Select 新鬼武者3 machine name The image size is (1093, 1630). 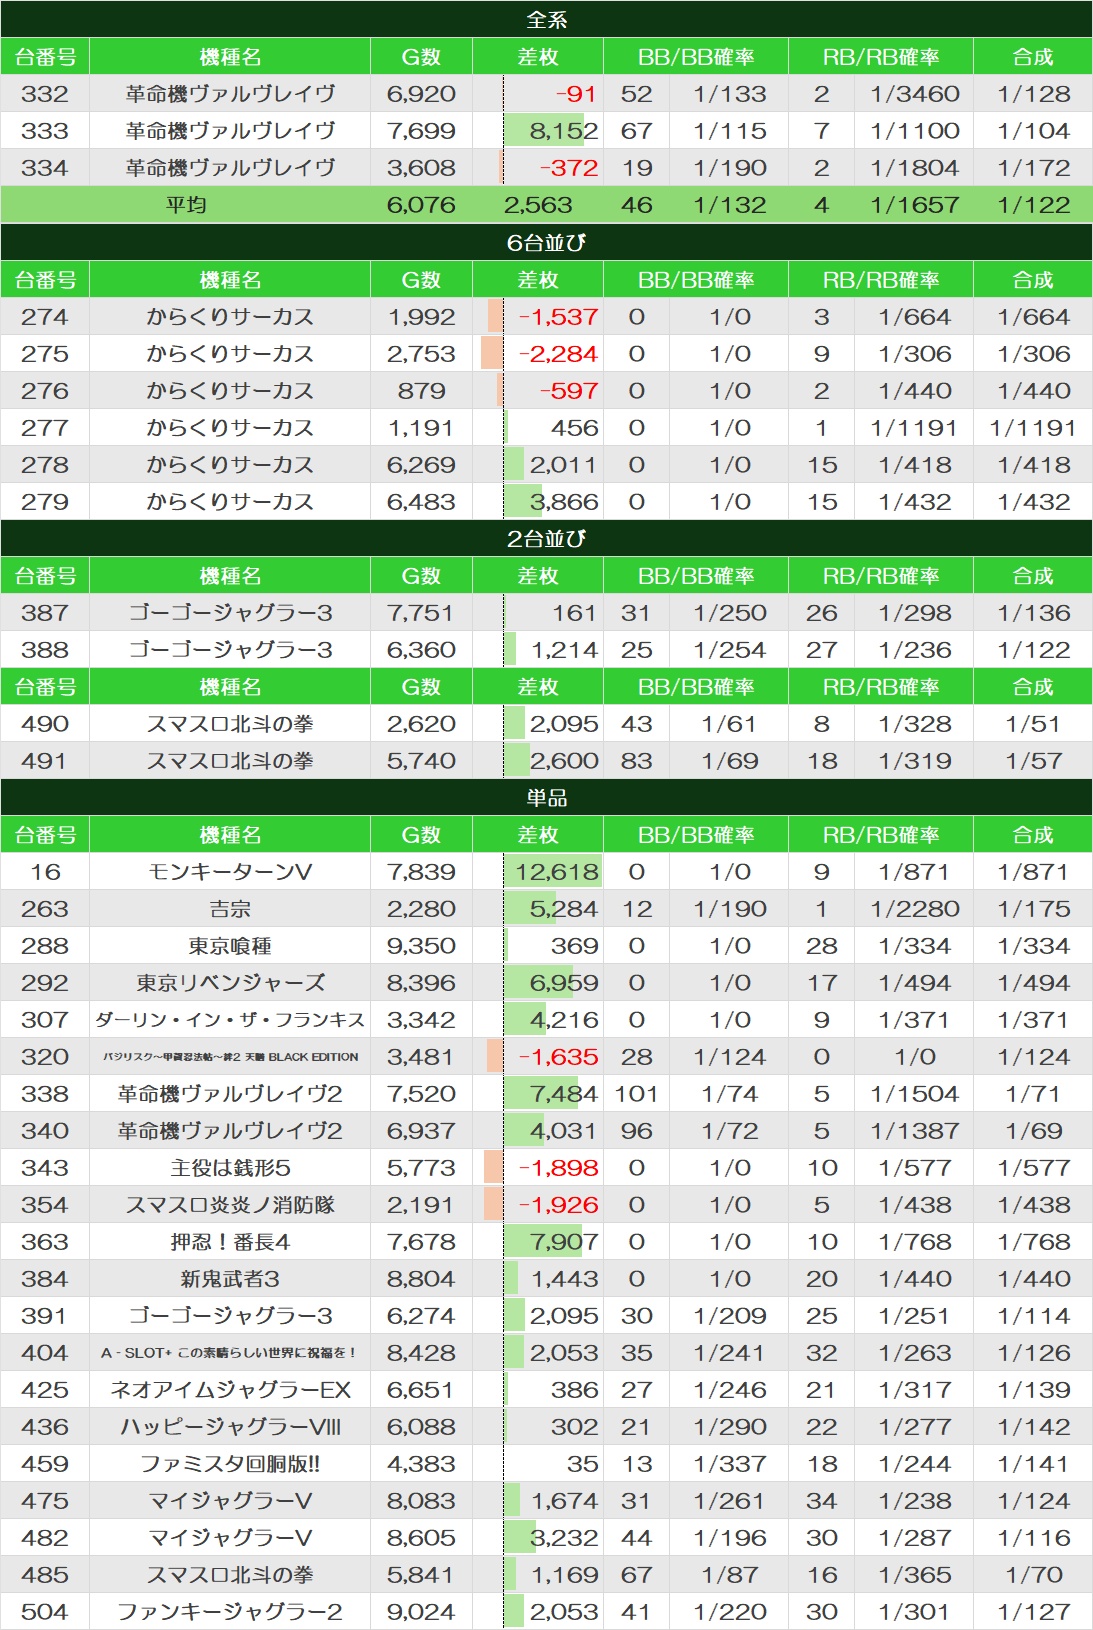[x=230, y=1279]
